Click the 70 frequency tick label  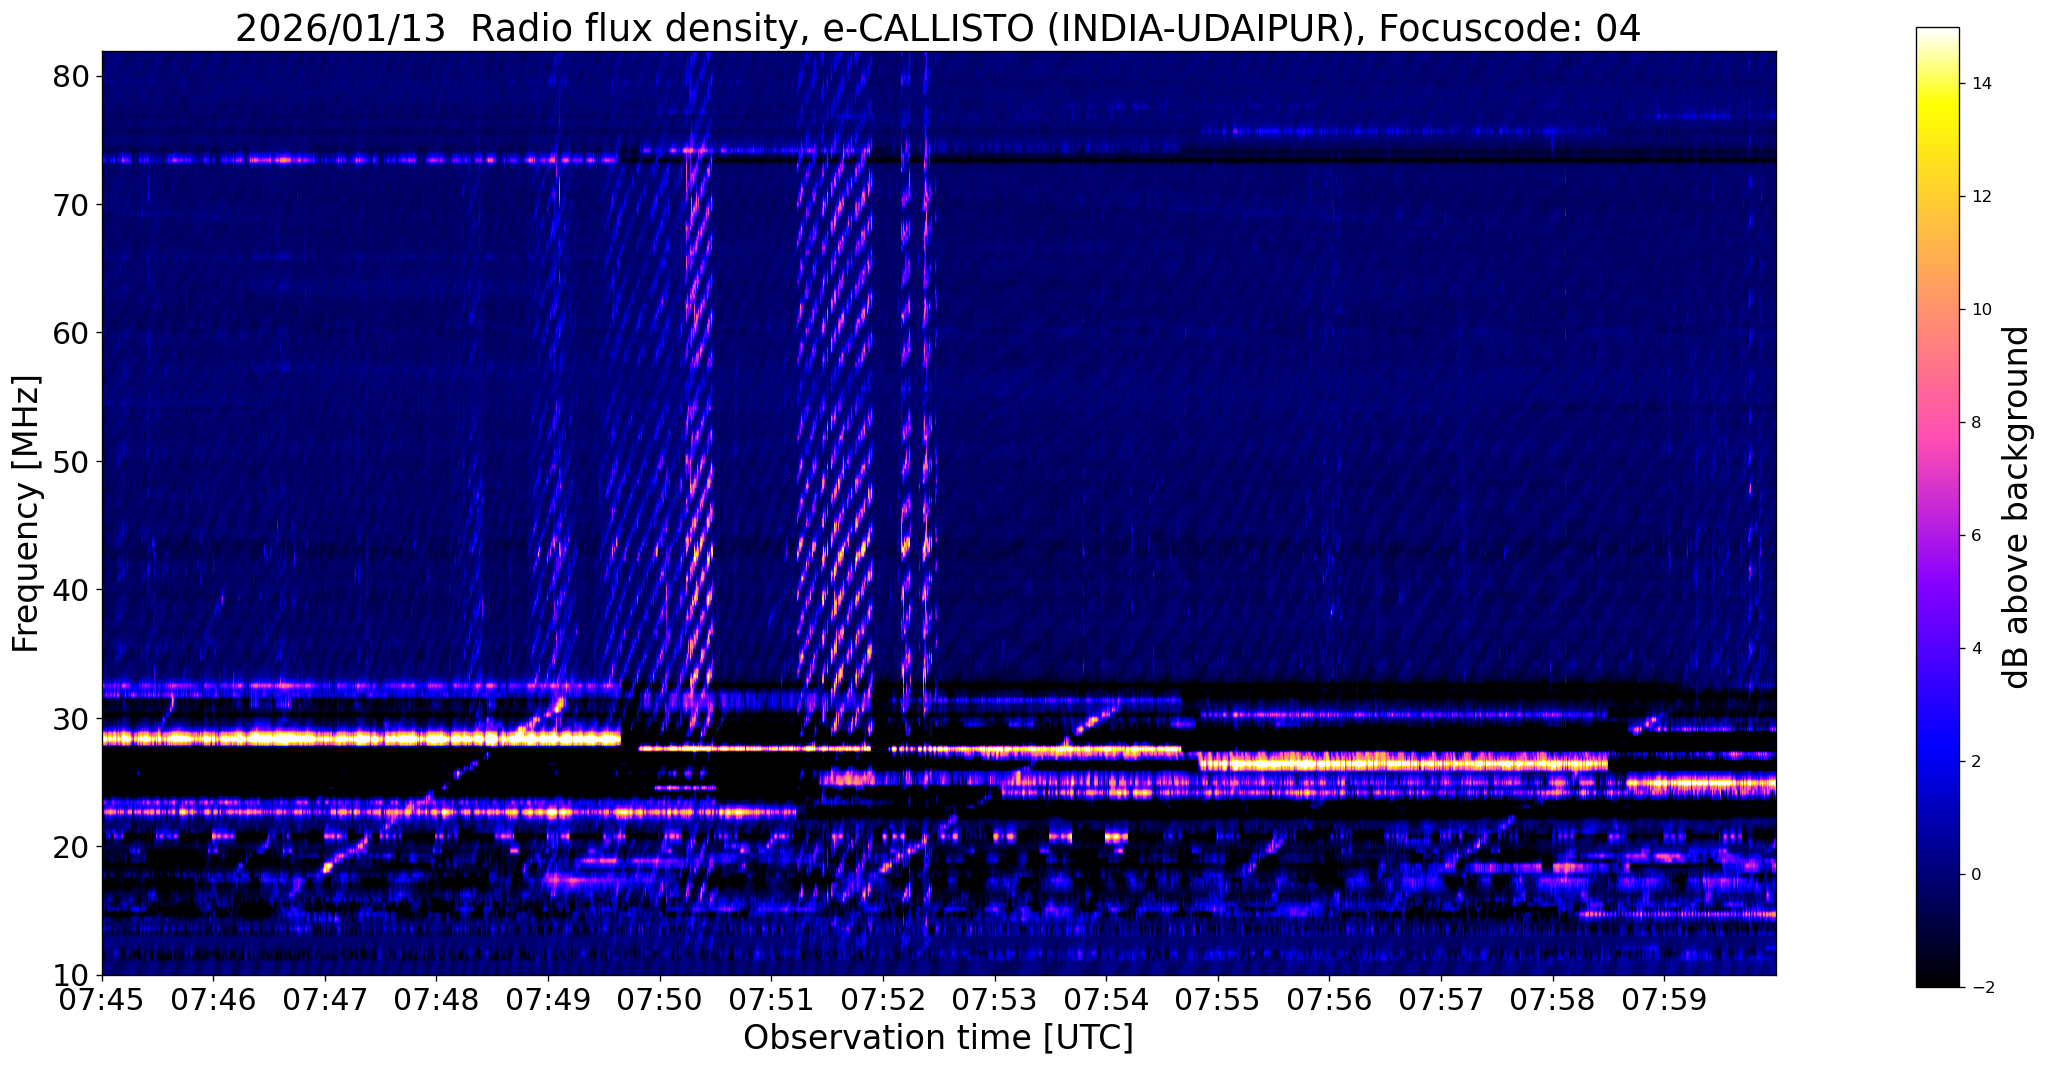click(70, 205)
